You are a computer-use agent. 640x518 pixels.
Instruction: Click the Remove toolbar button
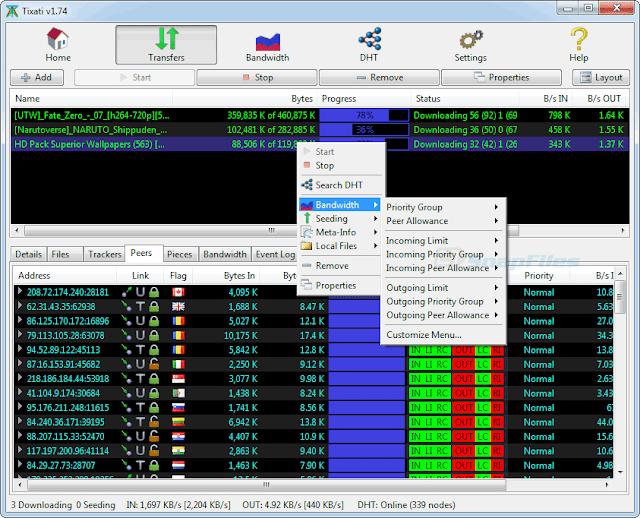(x=379, y=78)
